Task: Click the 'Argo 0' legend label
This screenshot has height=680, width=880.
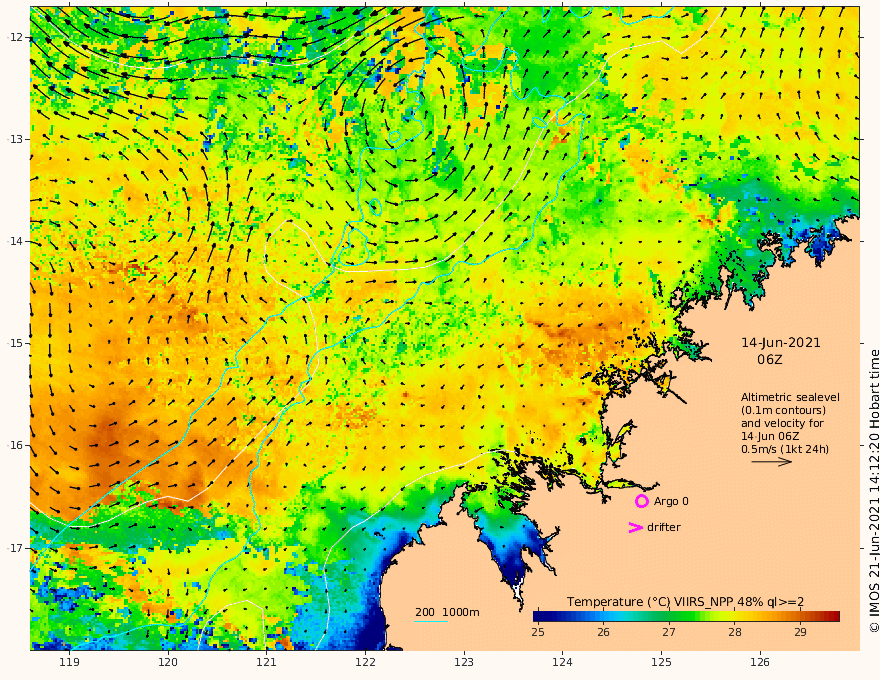Action: (671, 501)
